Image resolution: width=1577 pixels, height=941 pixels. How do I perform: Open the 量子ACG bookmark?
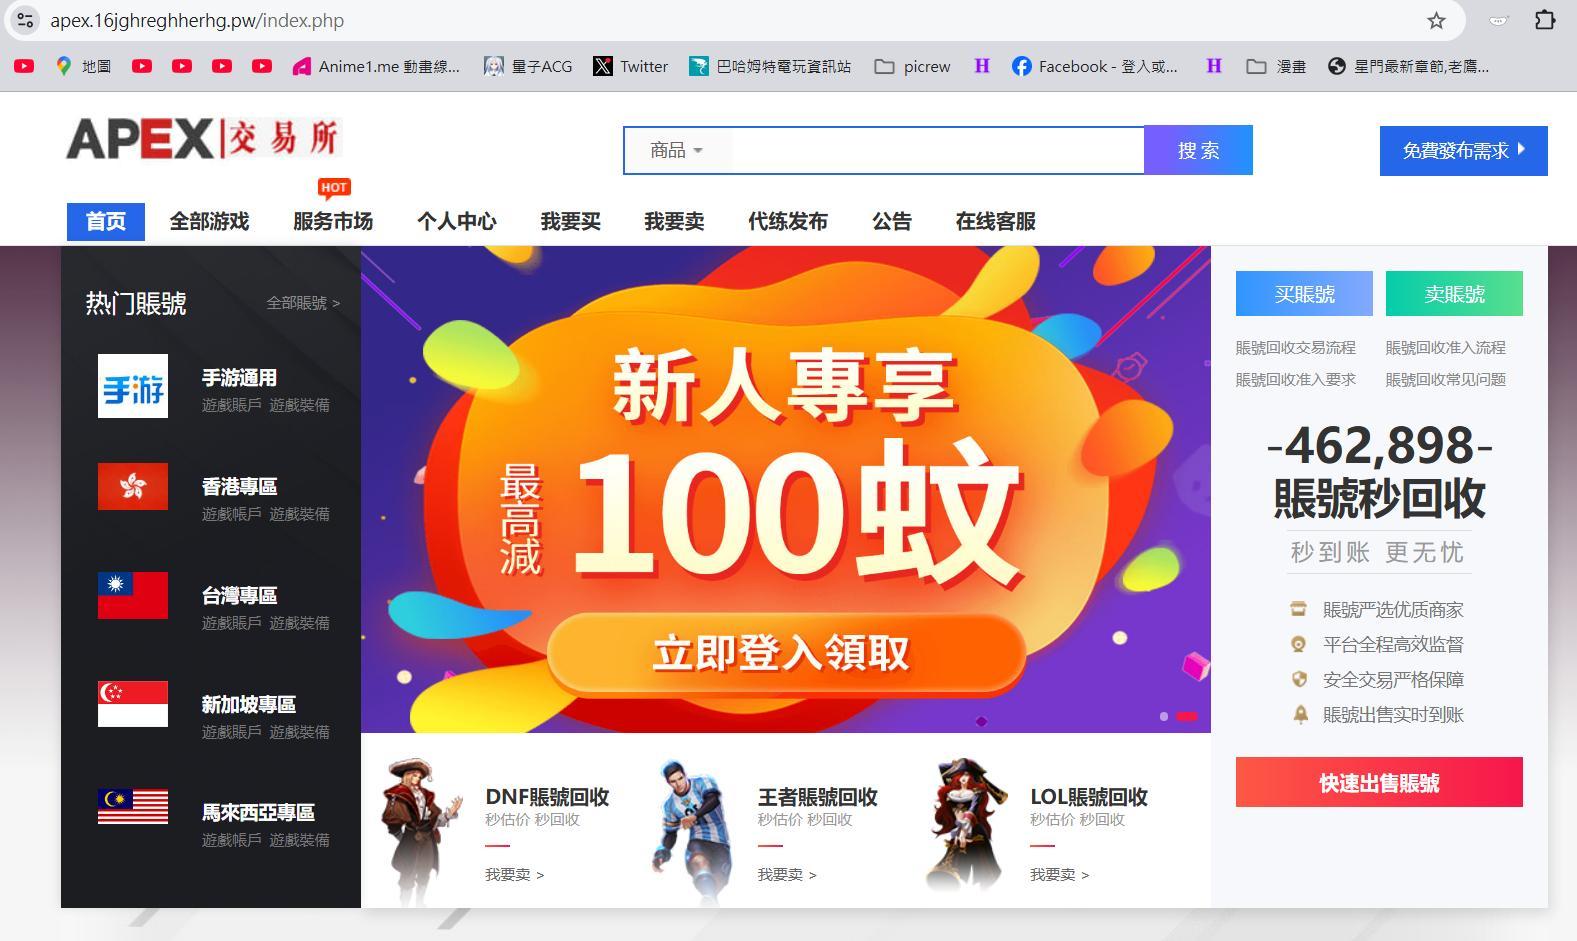pos(528,66)
